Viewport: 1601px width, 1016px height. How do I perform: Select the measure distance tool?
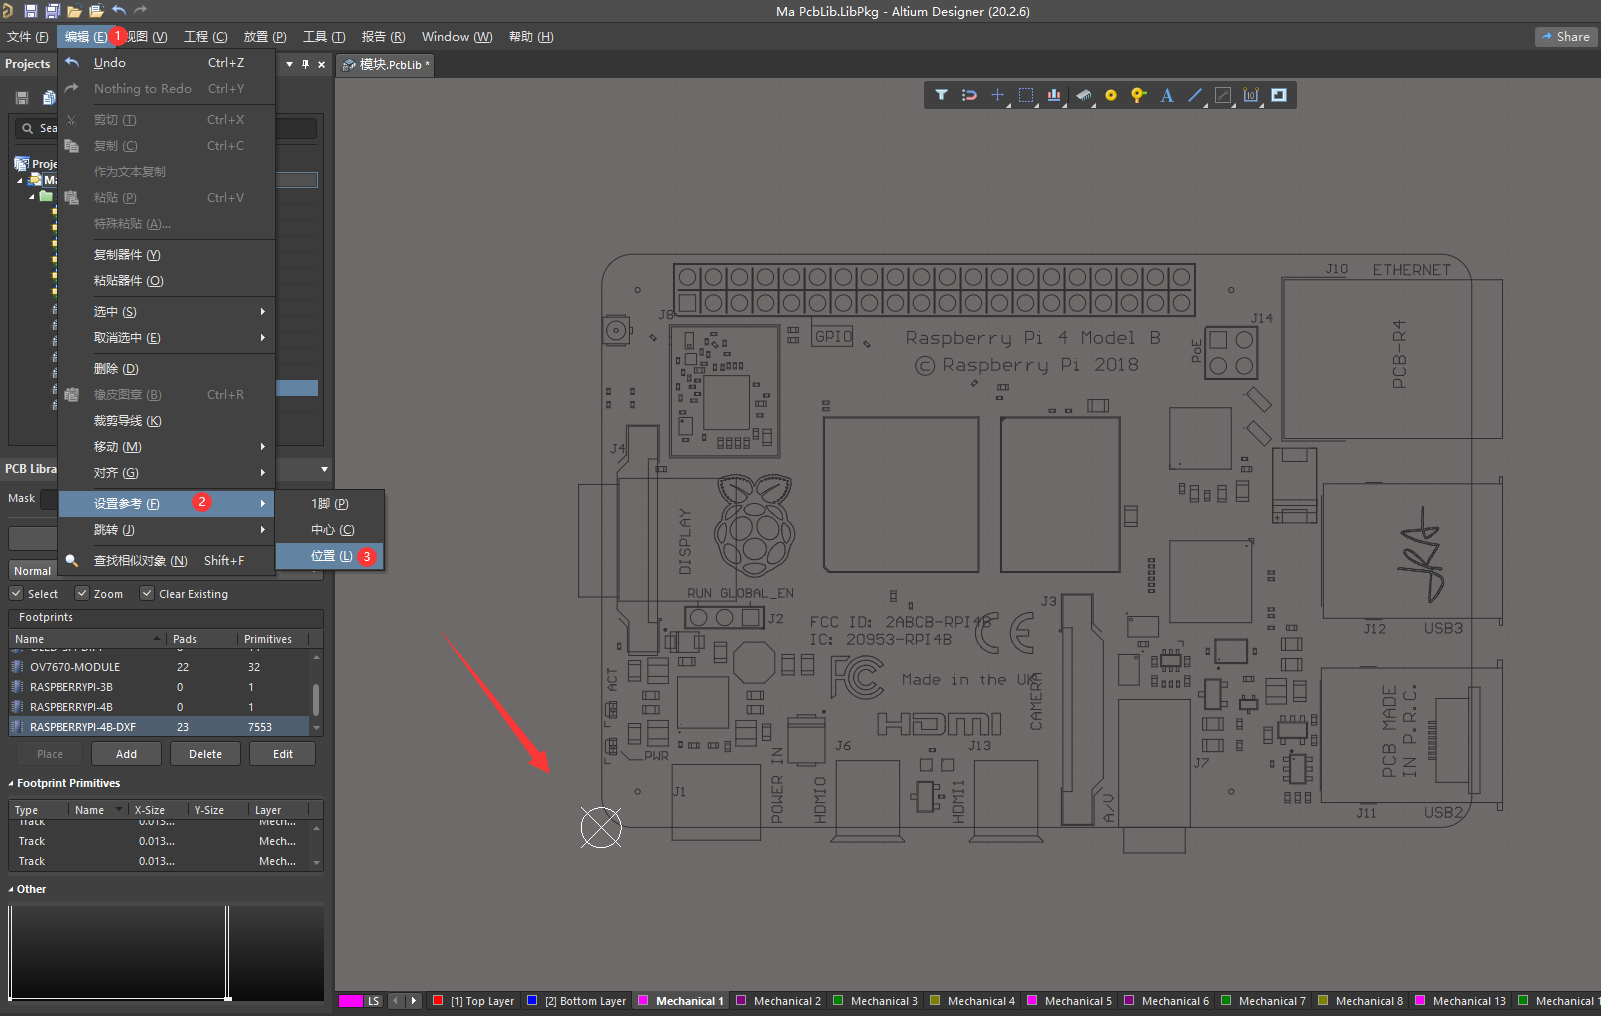click(x=1222, y=95)
